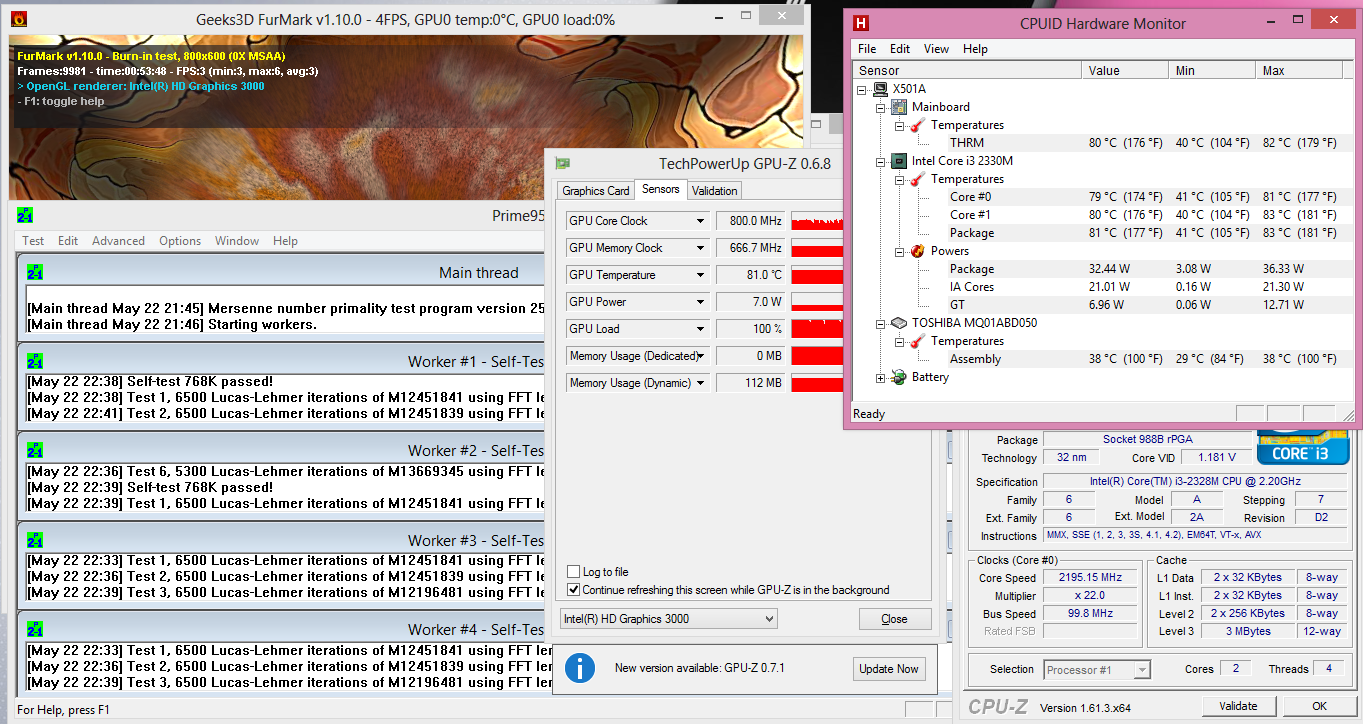Open the Intel HD Graphics 3000 device selector
The width and height of the screenshot is (1363, 724).
pyautogui.click(x=669, y=619)
